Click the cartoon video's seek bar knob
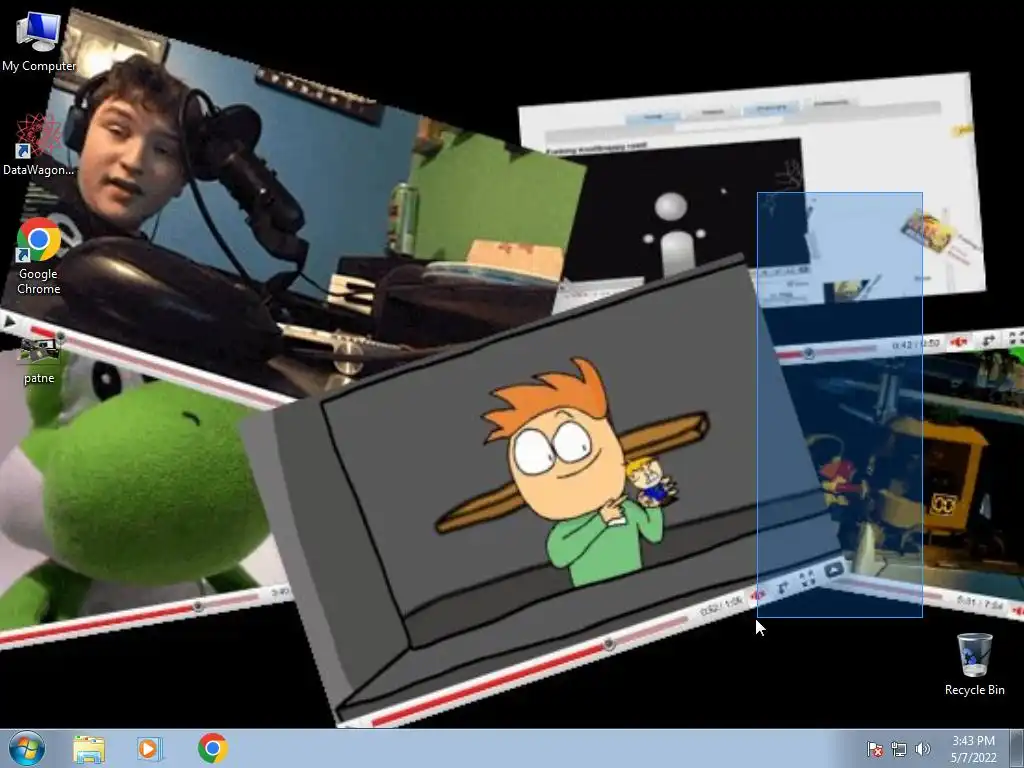The width and height of the screenshot is (1024, 768). point(609,645)
